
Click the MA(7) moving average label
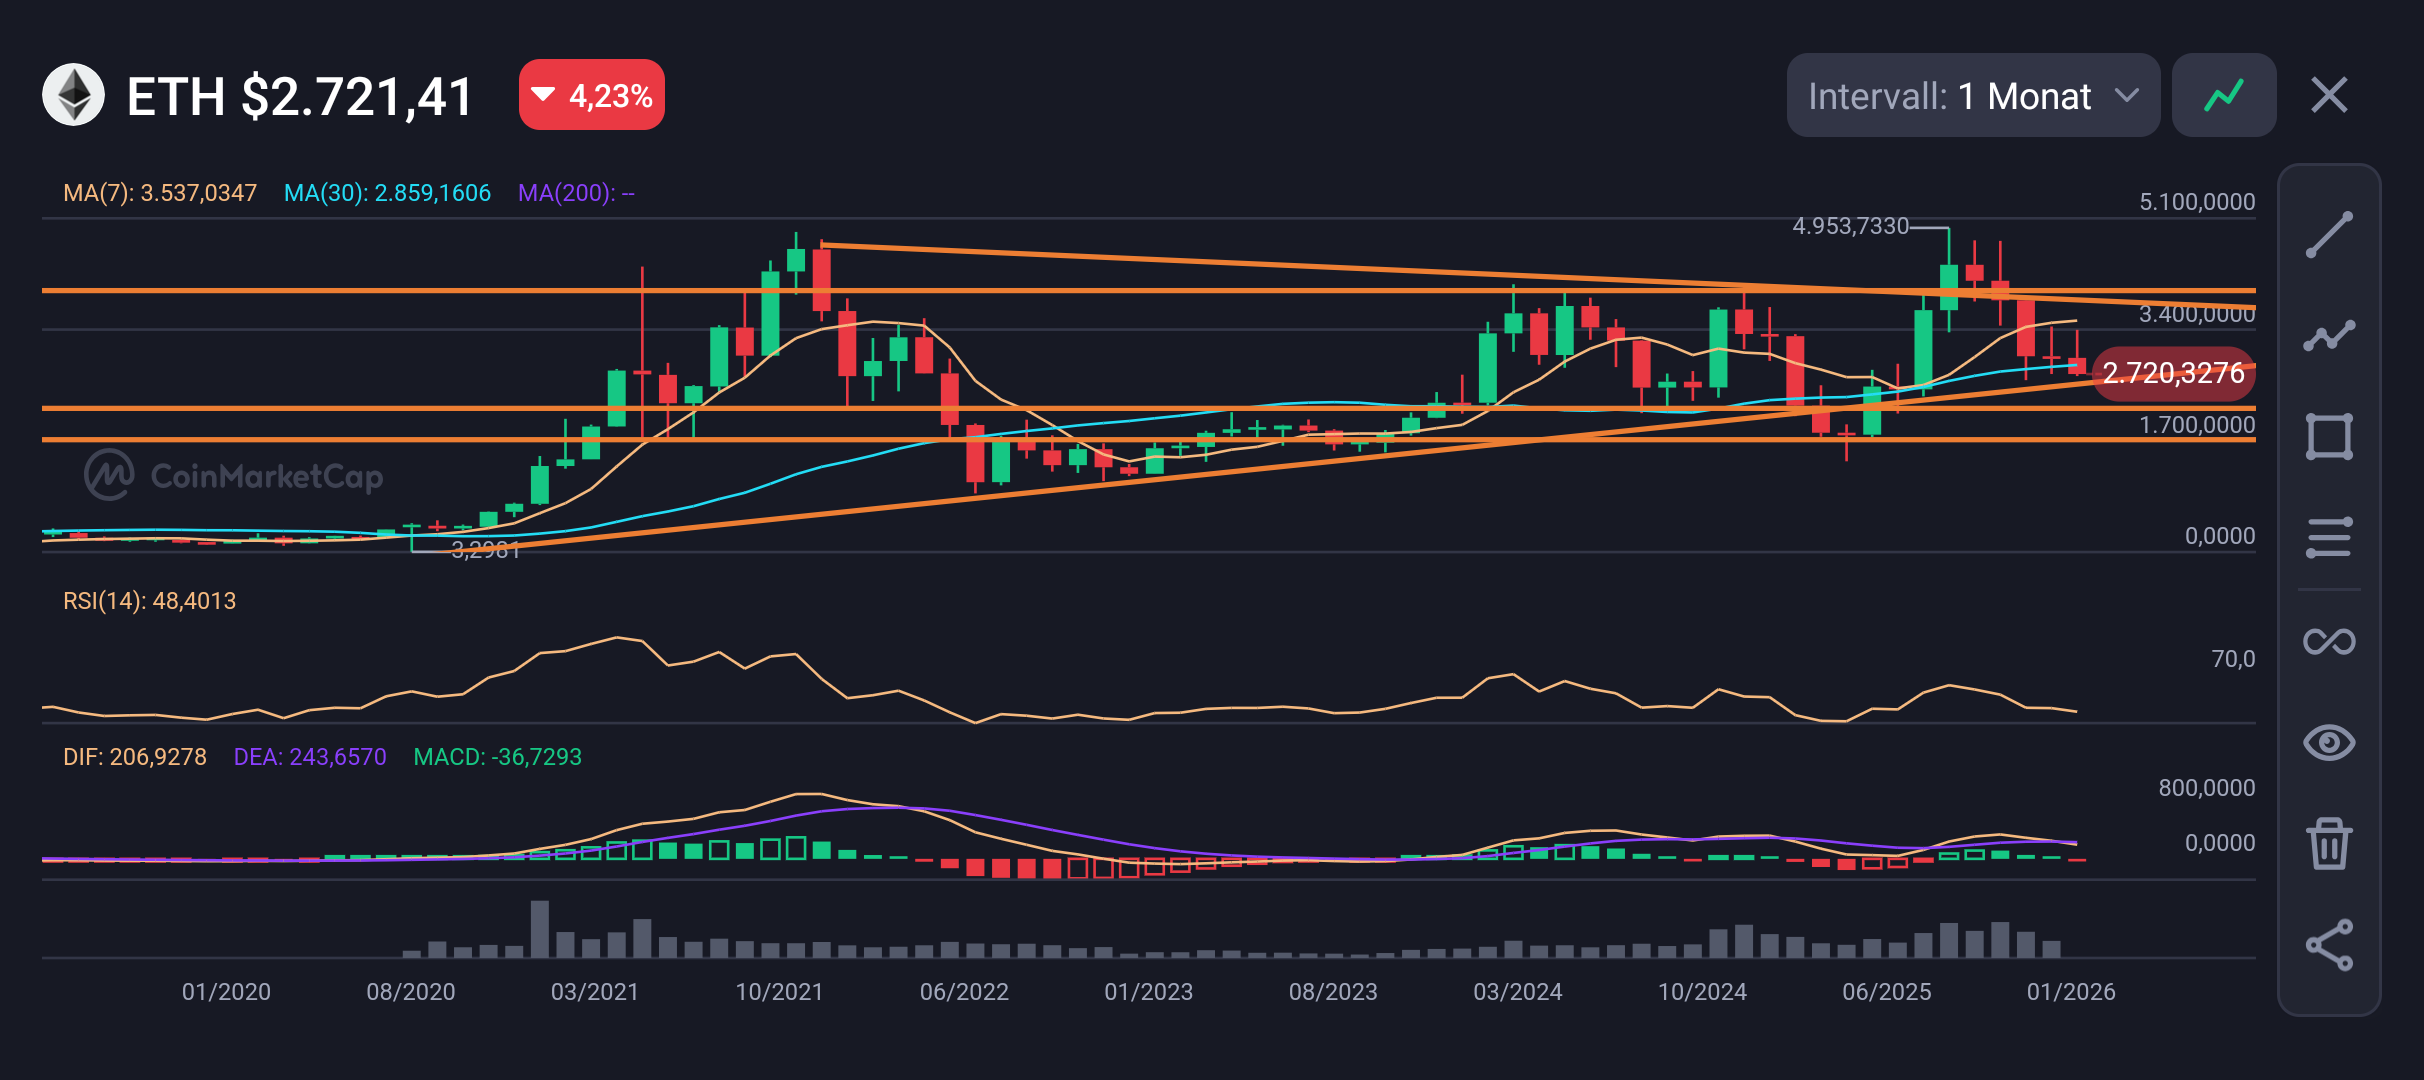coord(160,193)
